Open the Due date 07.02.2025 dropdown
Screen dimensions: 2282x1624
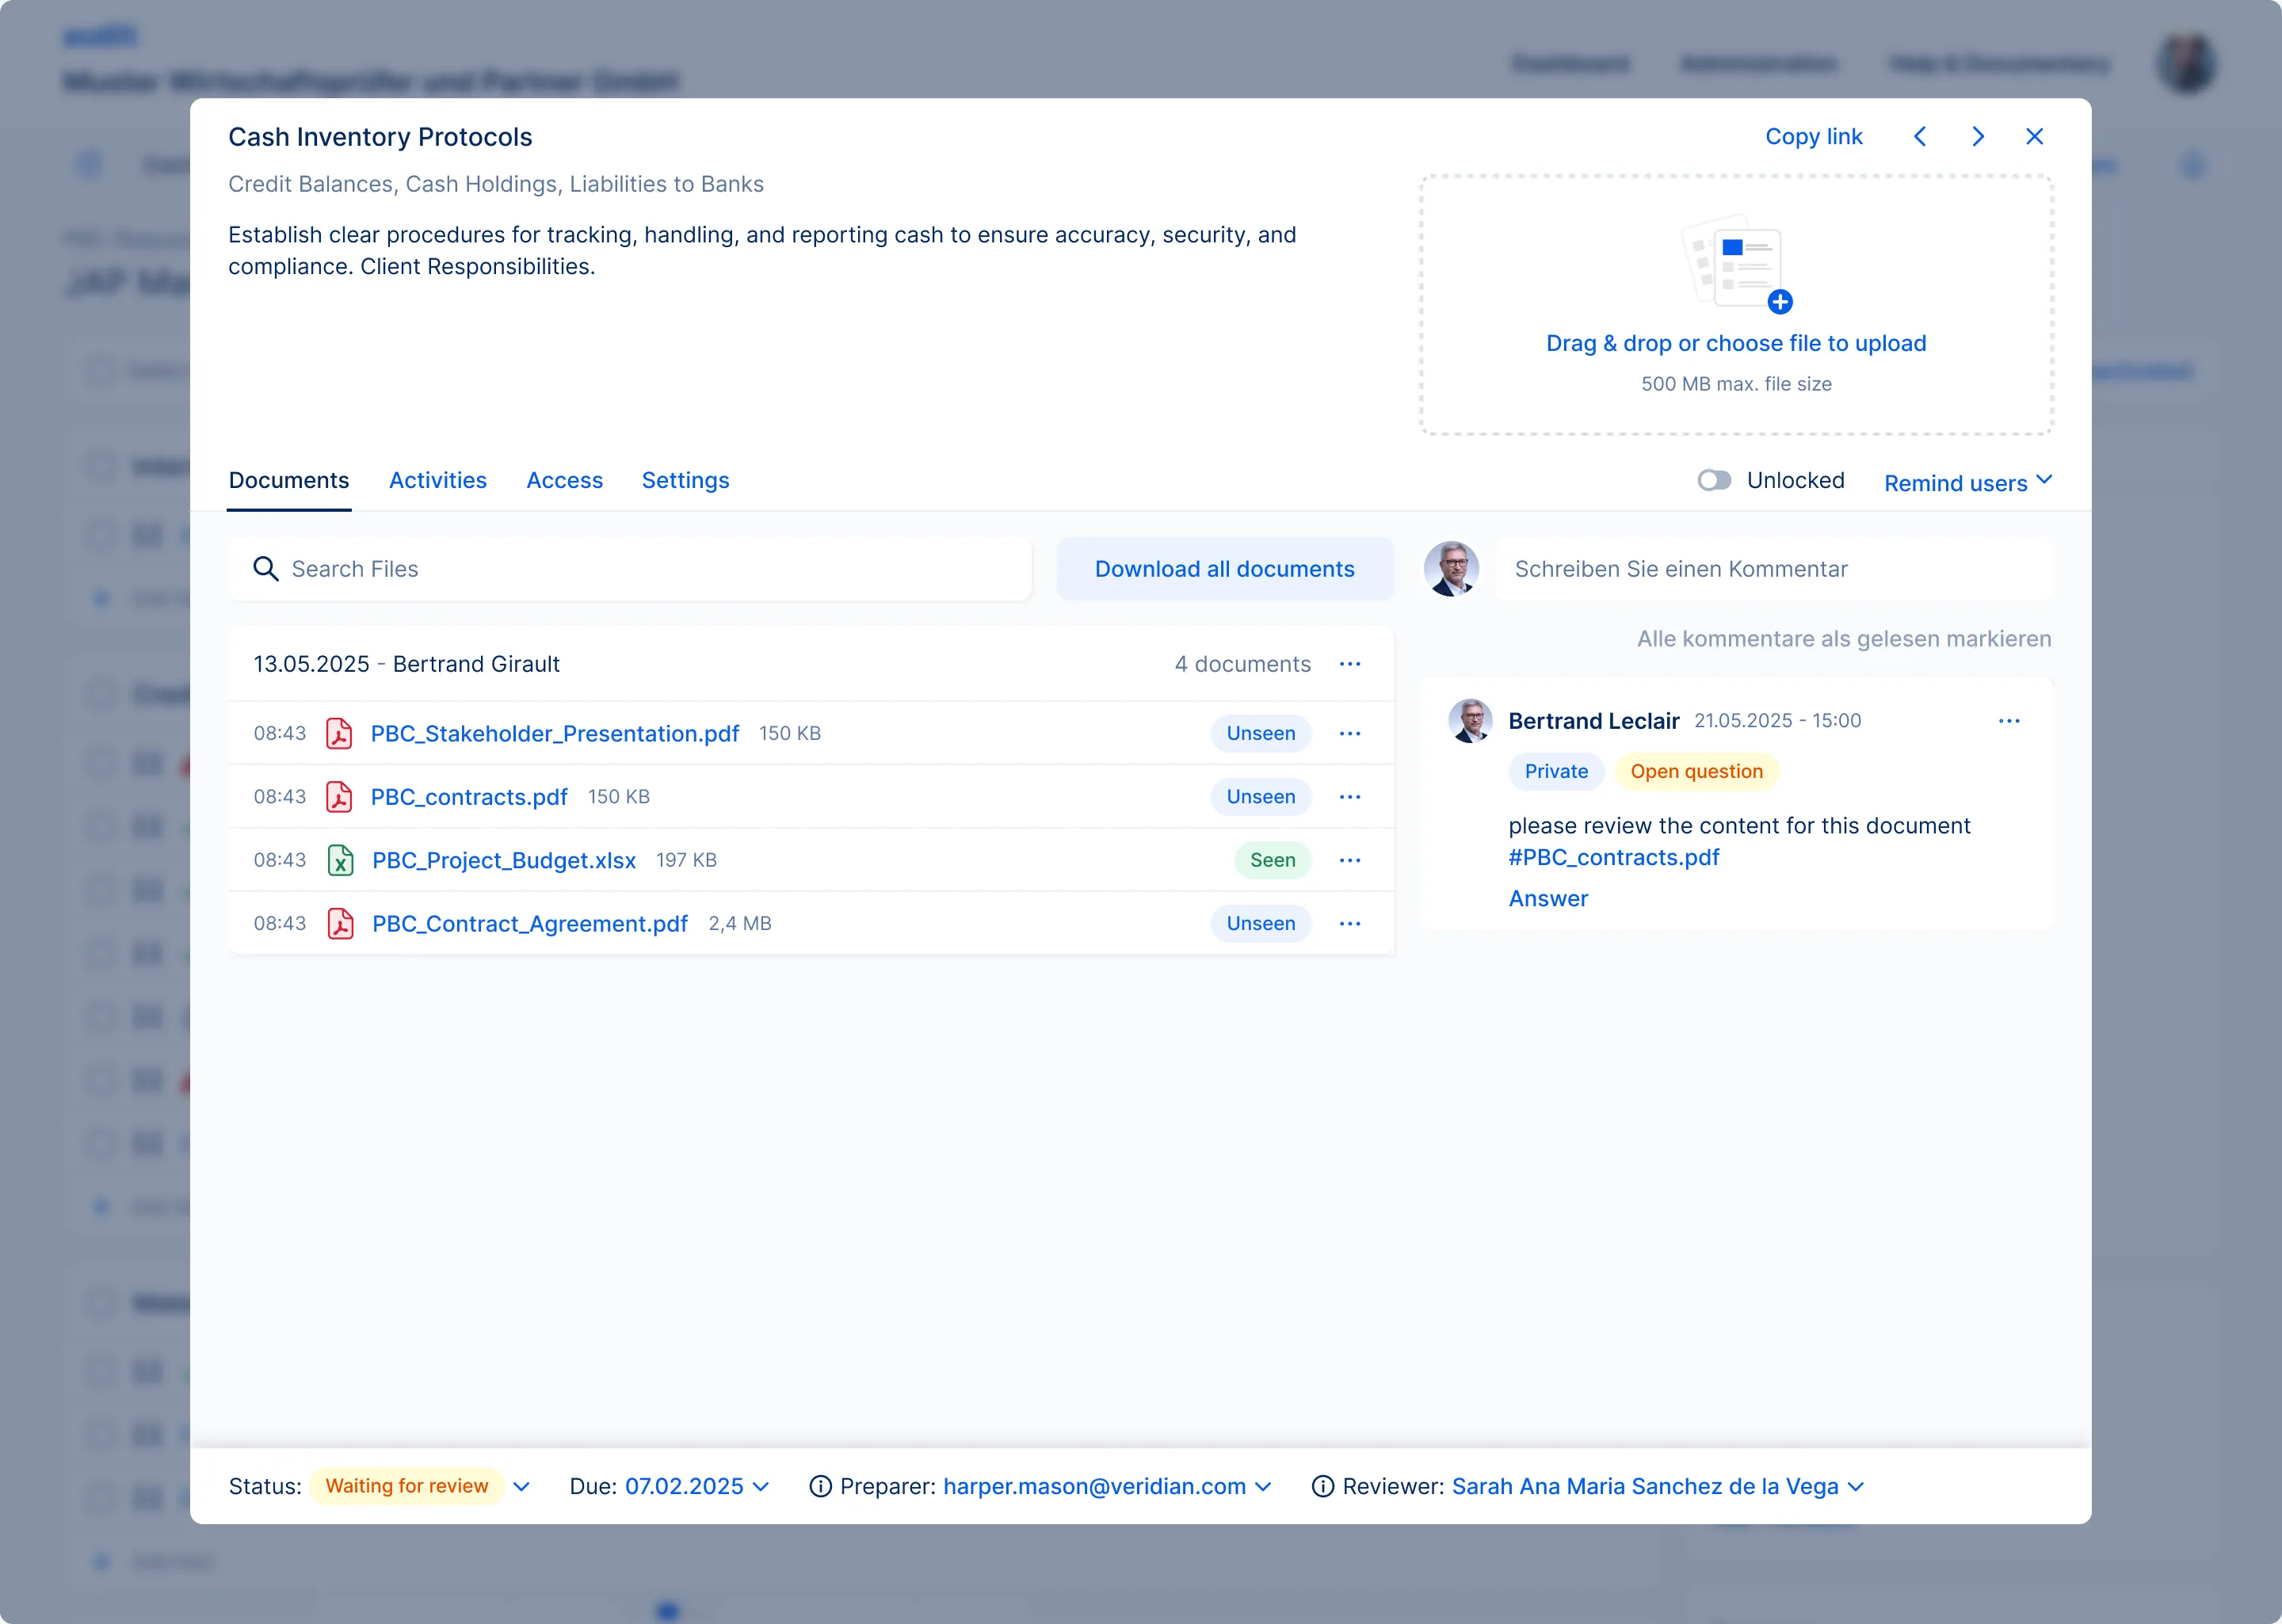click(697, 1486)
